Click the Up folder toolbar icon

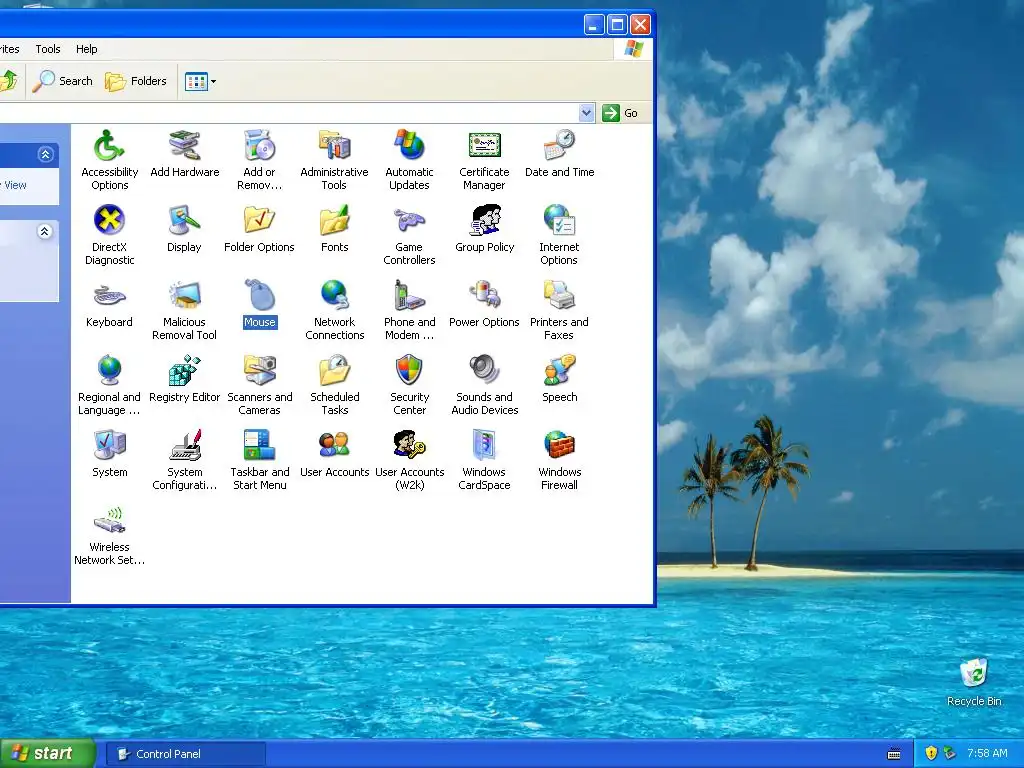pos(9,81)
